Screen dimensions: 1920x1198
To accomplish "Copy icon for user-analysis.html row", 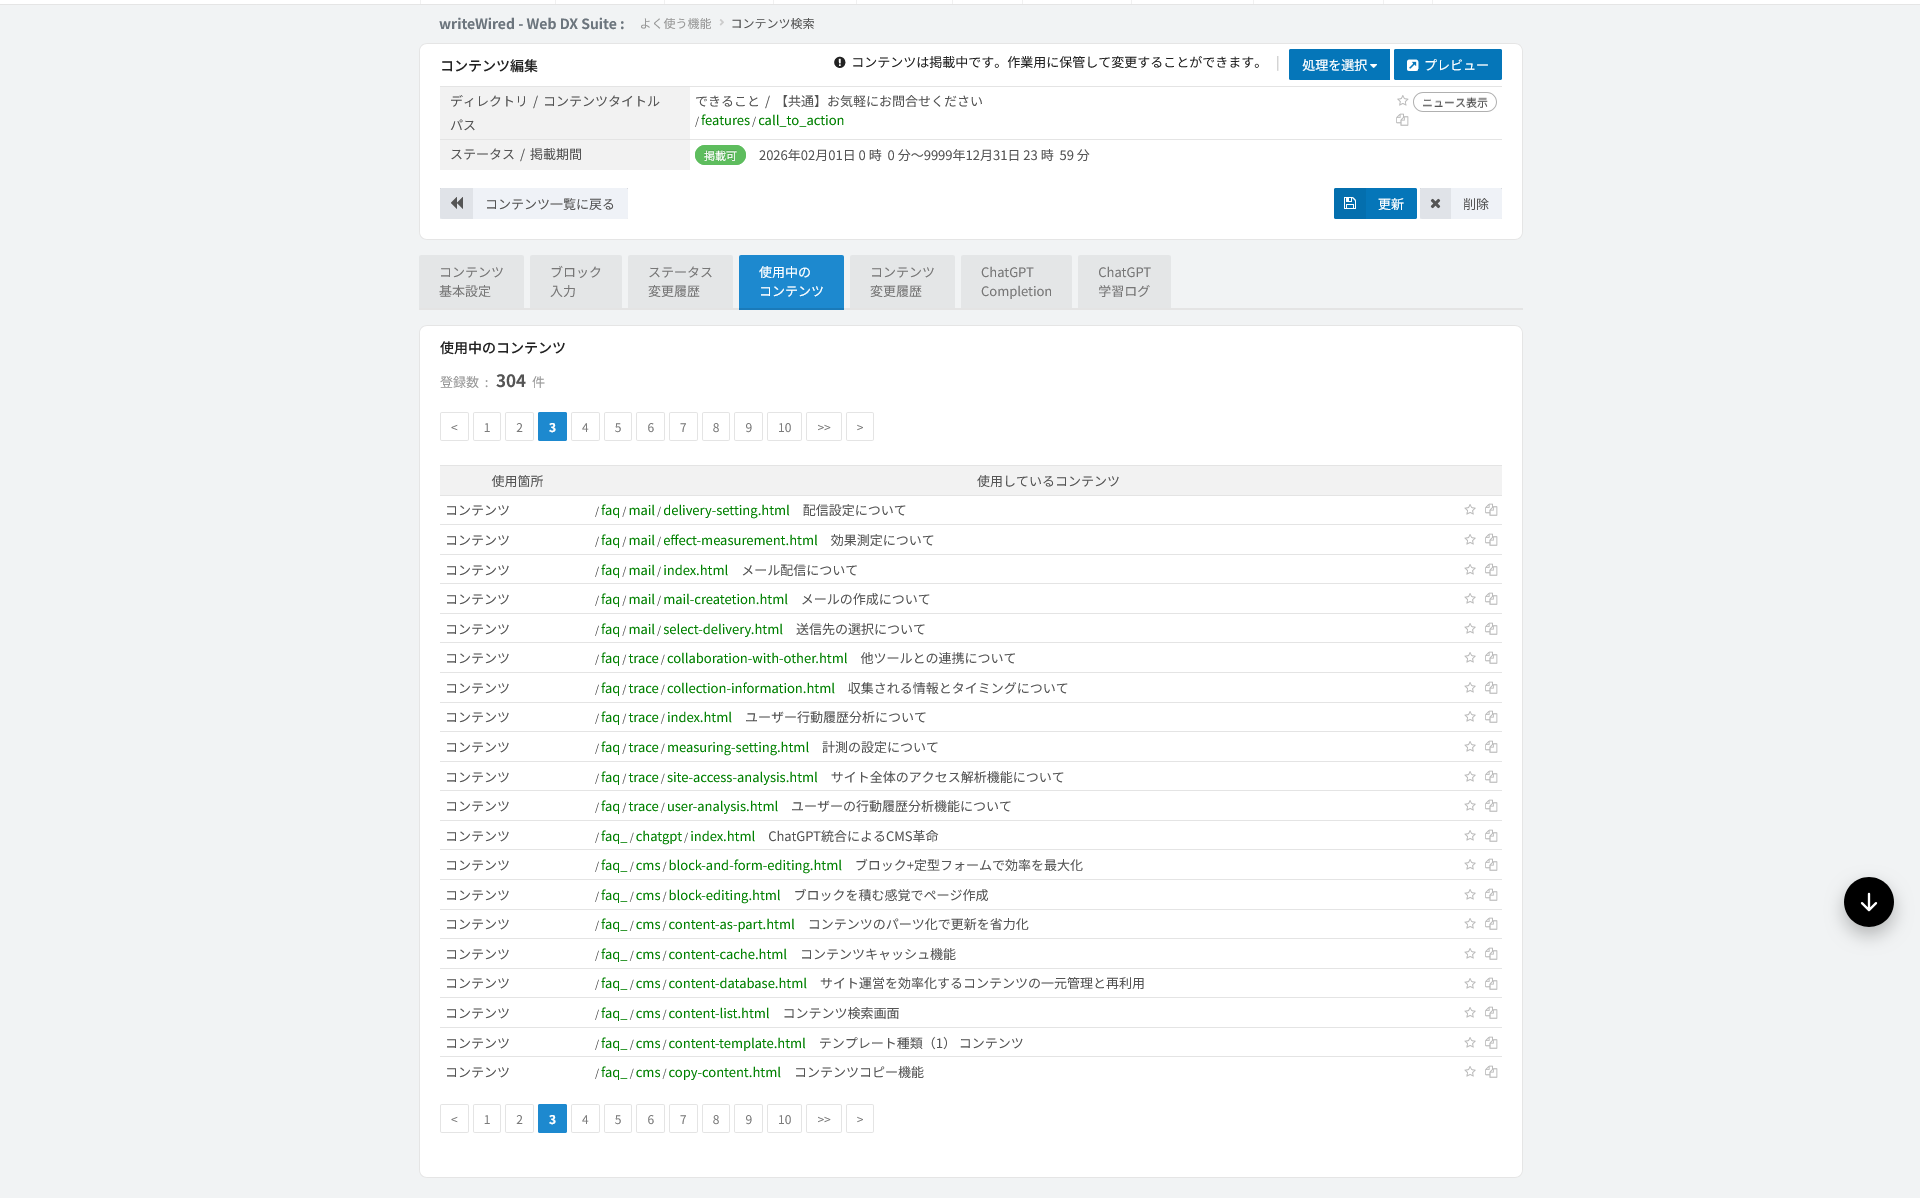I will 1491,806.
